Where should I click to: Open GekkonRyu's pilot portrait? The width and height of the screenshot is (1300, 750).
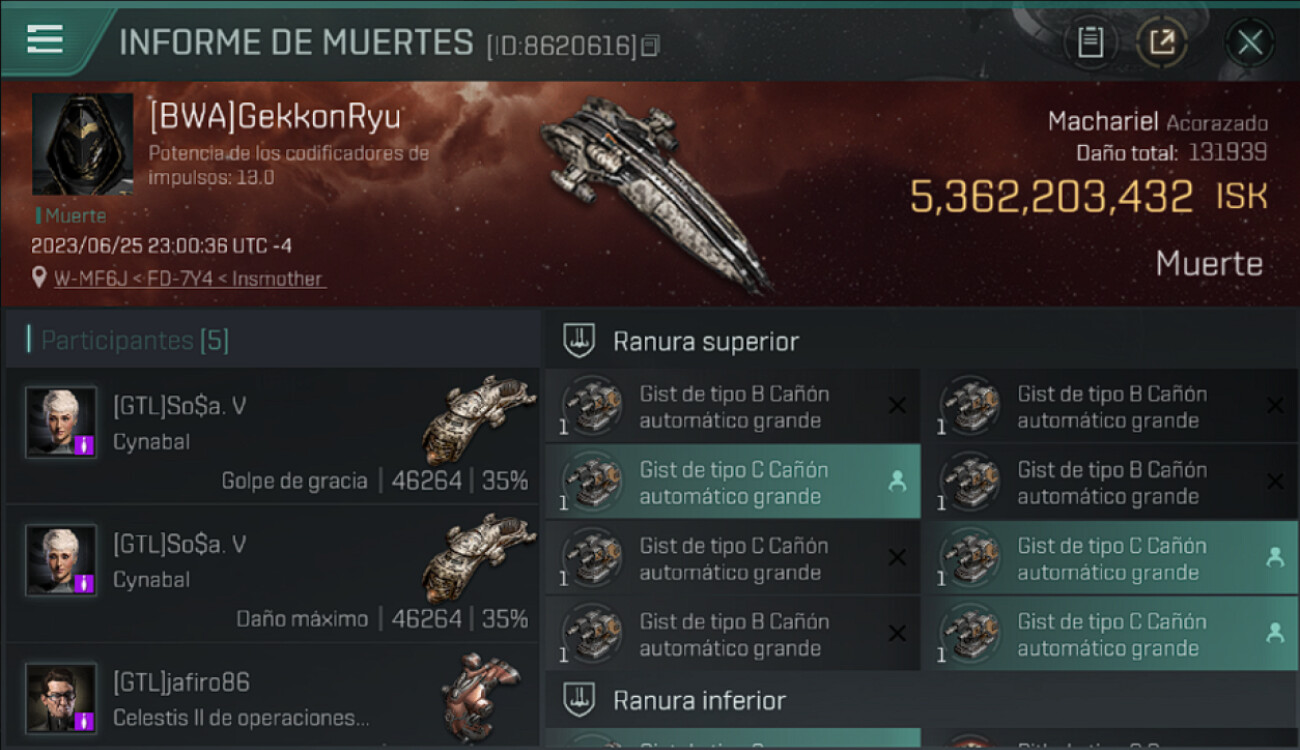click(82, 144)
